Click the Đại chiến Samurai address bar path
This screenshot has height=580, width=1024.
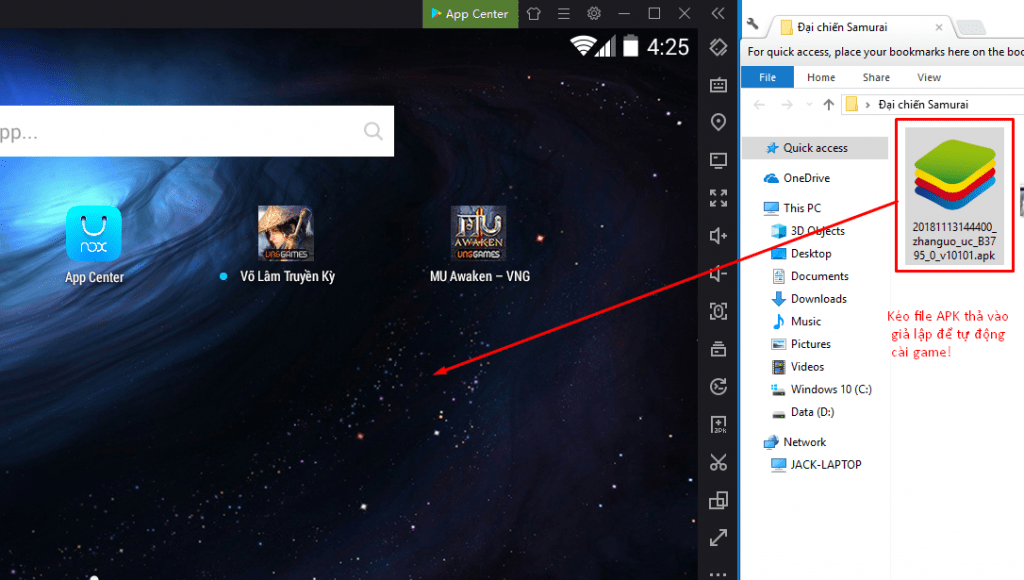923,105
